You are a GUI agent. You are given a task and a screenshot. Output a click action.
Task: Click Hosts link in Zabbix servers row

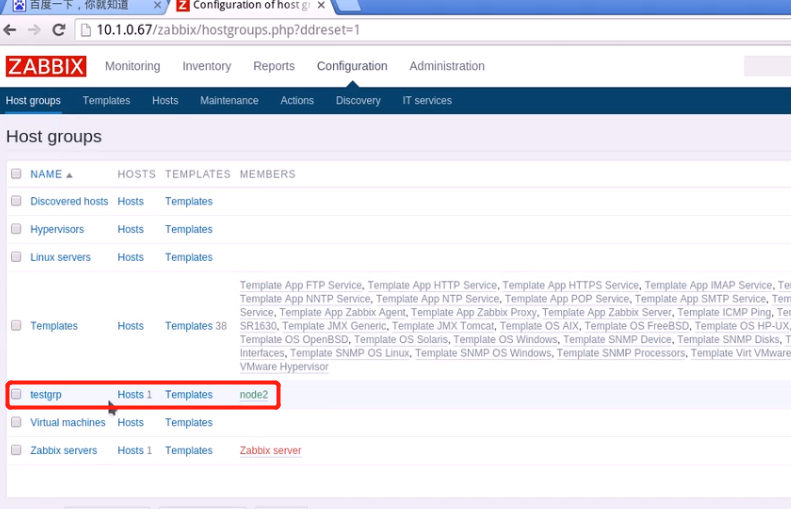point(131,450)
